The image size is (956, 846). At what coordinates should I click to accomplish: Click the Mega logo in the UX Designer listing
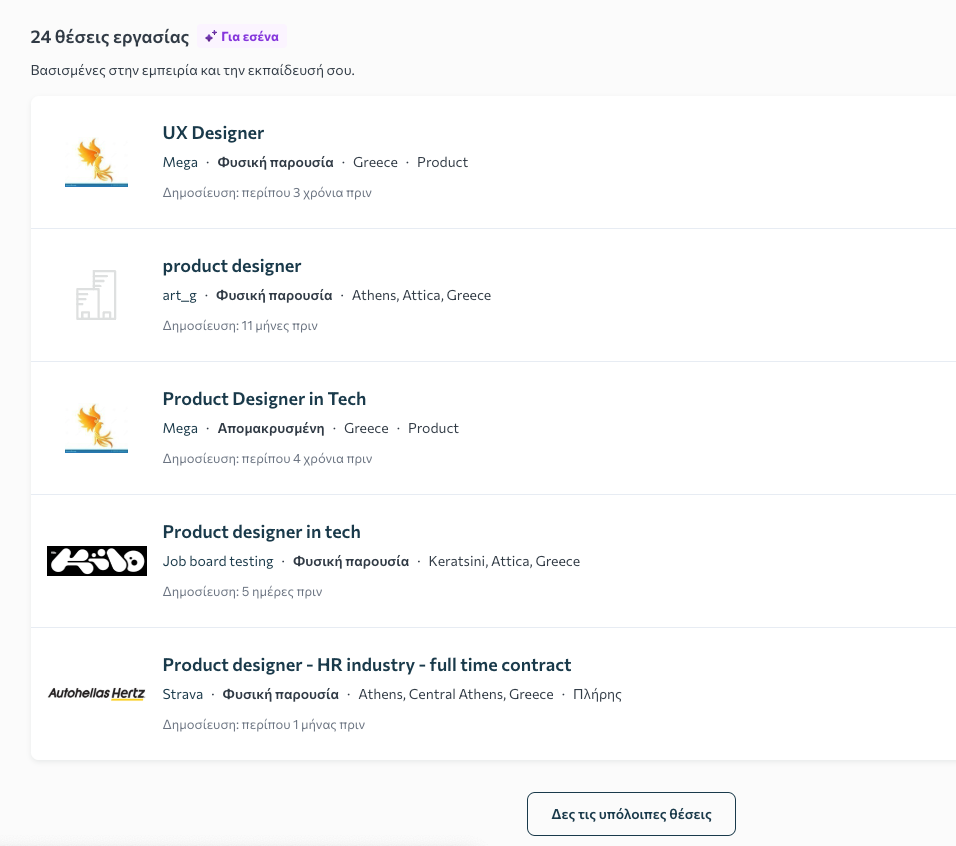point(96,162)
